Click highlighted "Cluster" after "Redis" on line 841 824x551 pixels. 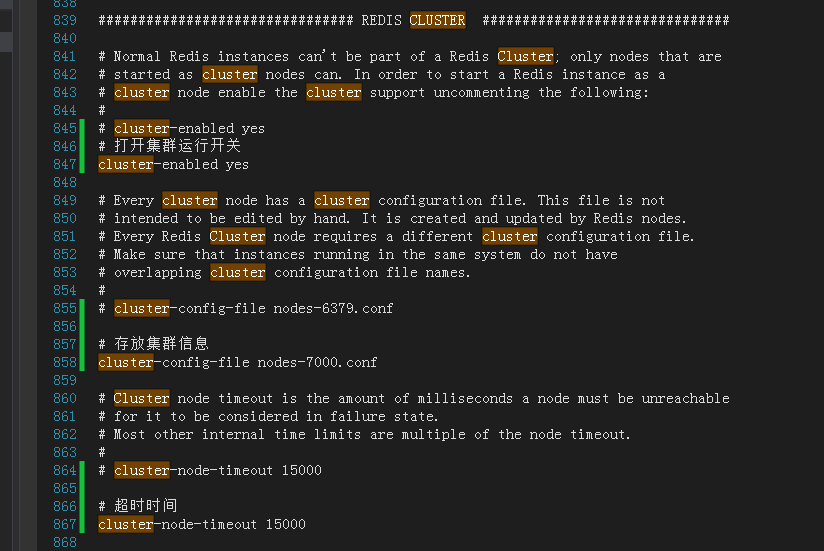pos(525,56)
